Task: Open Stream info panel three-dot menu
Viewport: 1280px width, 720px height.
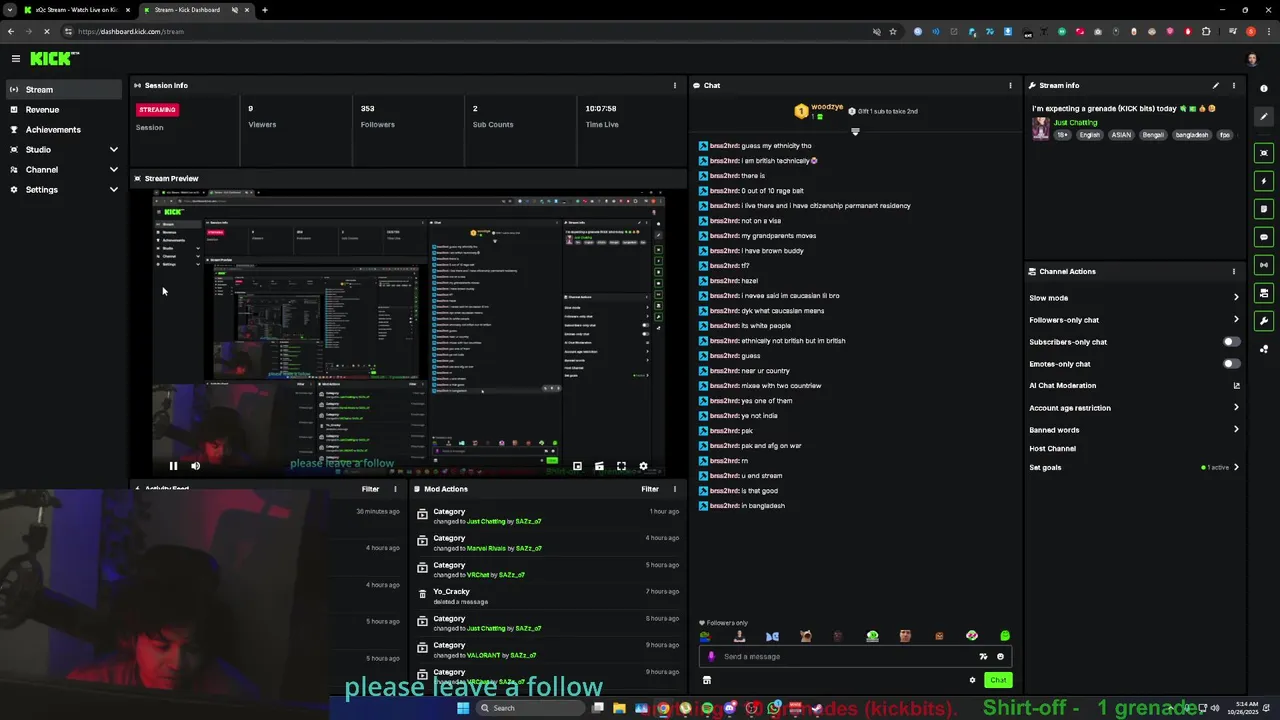Action: click(x=1233, y=86)
